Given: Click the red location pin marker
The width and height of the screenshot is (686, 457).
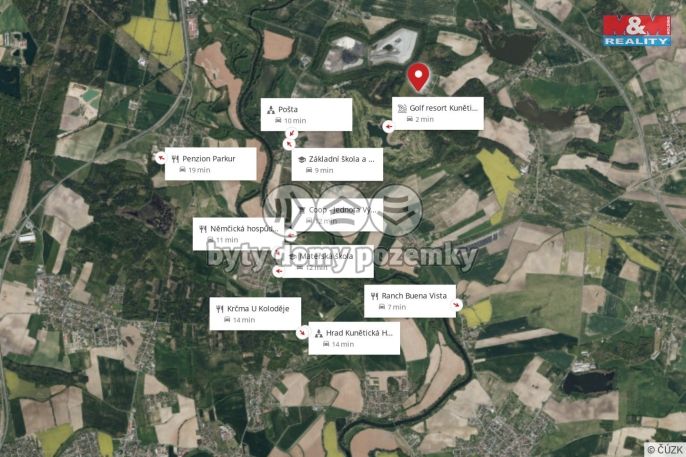Looking at the screenshot, I should [418, 77].
